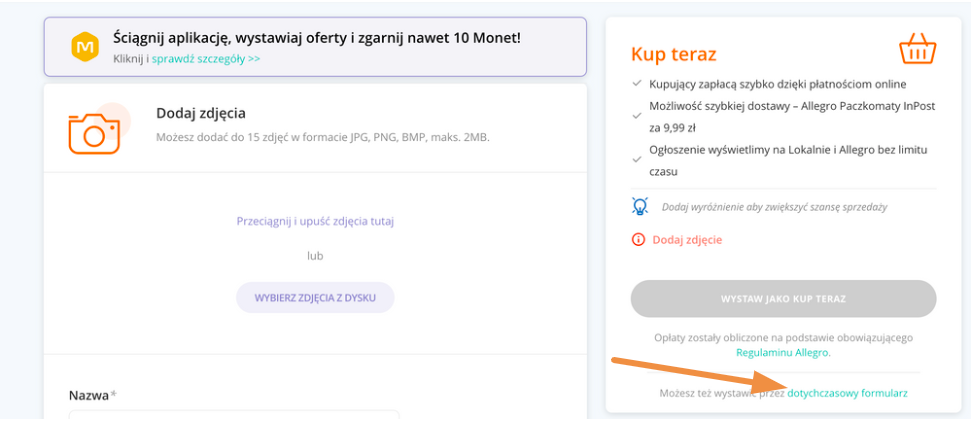Screen dimensions: 974x432
Task: Open the sprawdź szczegóły link
Action: pyautogui.click(x=206, y=58)
